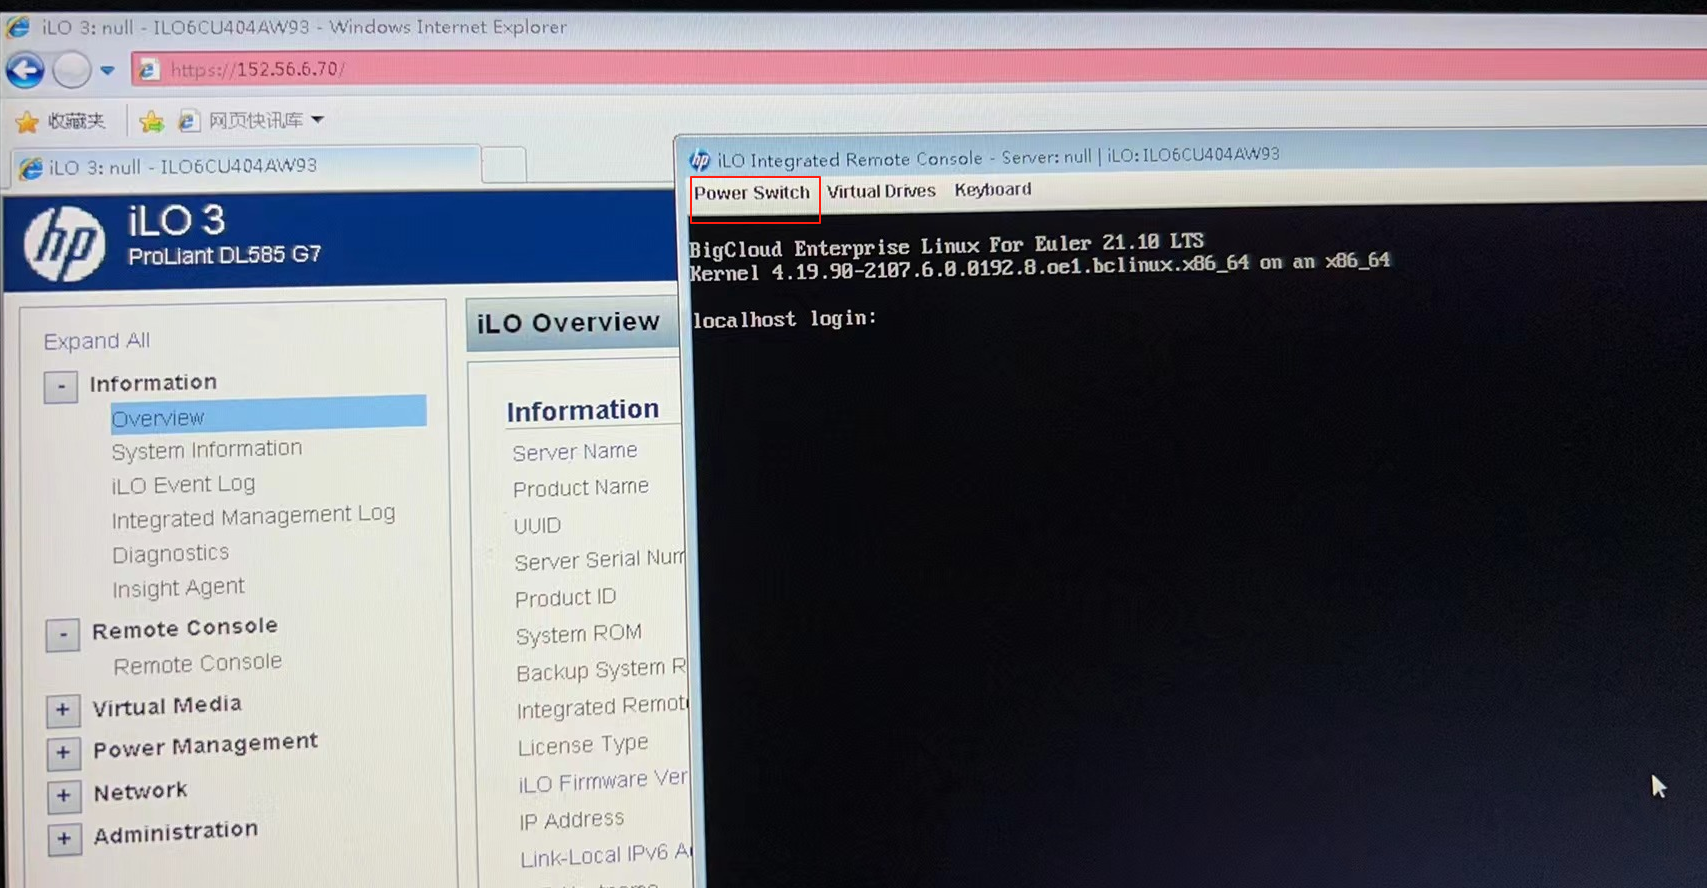This screenshot has height=888, width=1707.
Task: Expand the Power Management section
Action: coord(63,753)
